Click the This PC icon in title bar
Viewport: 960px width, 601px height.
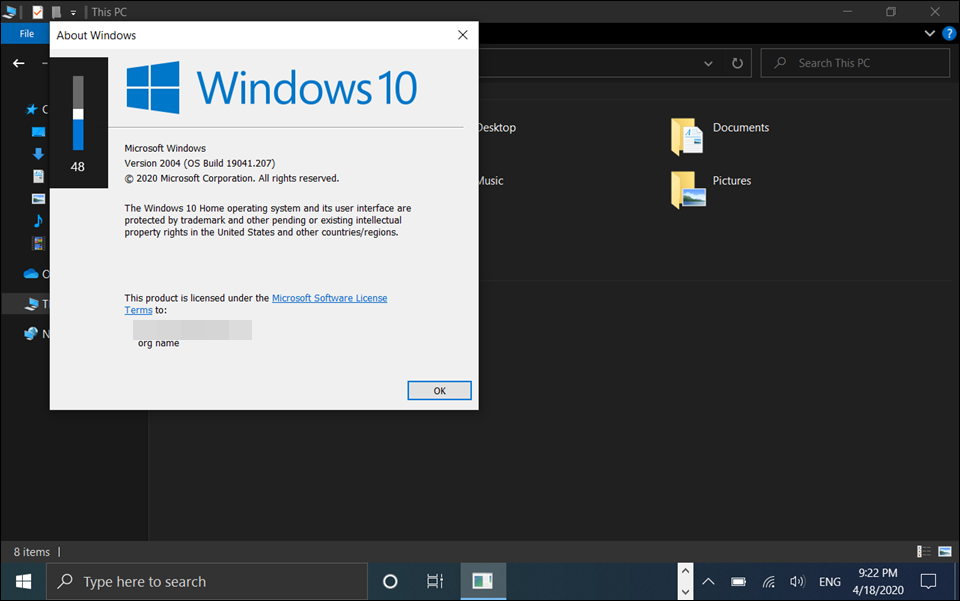click(x=10, y=12)
